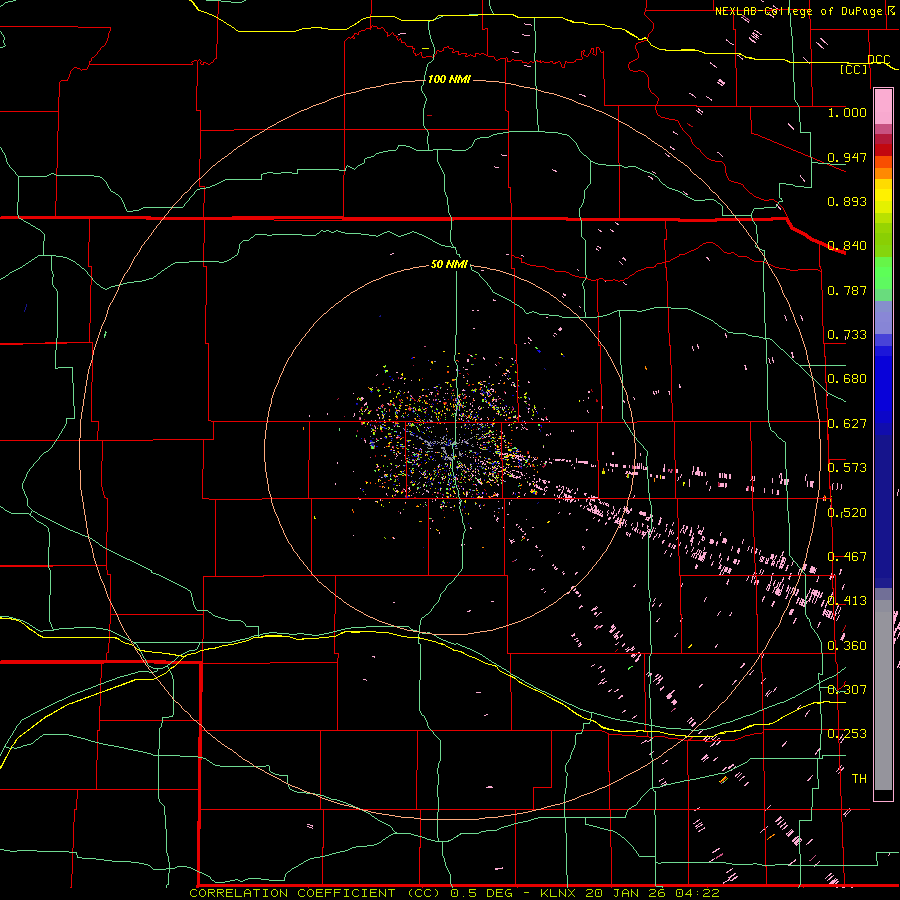Image resolution: width=900 pixels, height=900 pixels.
Task: Click the 0.947 color scale value
Action: pyautogui.click(x=847, y=157)
